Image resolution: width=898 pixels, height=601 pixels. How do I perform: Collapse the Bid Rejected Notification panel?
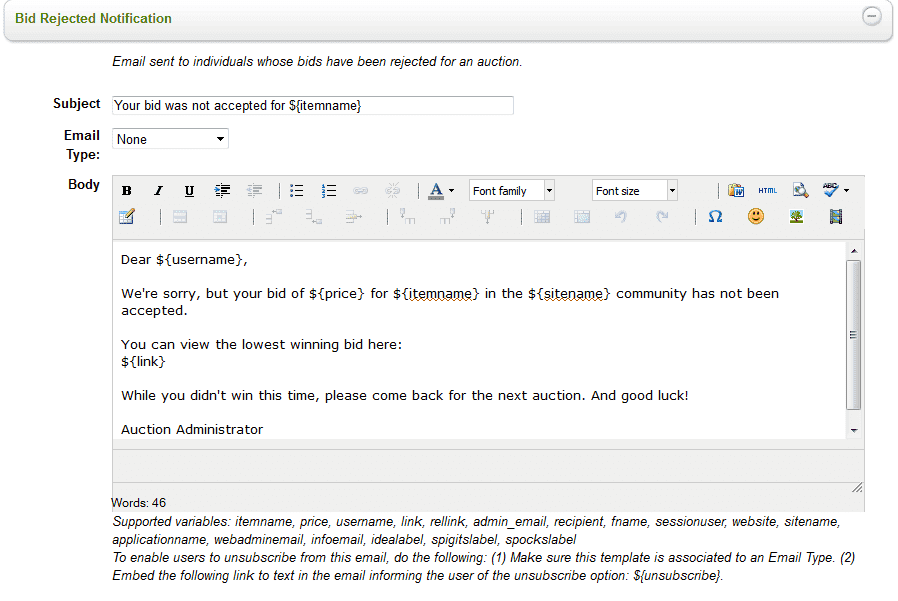872,17
